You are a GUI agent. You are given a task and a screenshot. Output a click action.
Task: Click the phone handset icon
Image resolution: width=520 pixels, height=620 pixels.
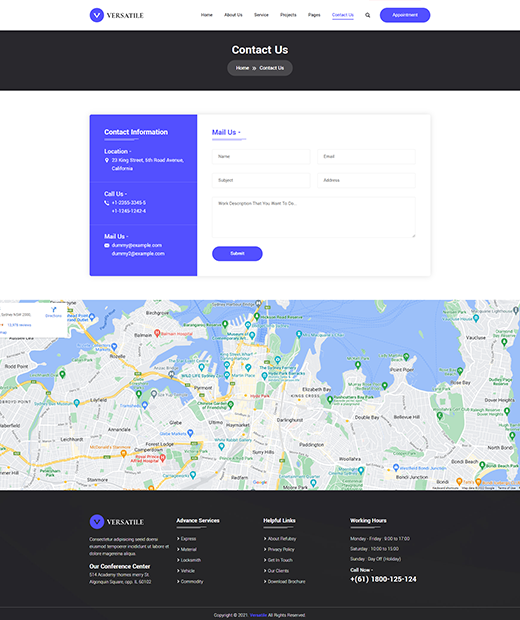point(106,203)
